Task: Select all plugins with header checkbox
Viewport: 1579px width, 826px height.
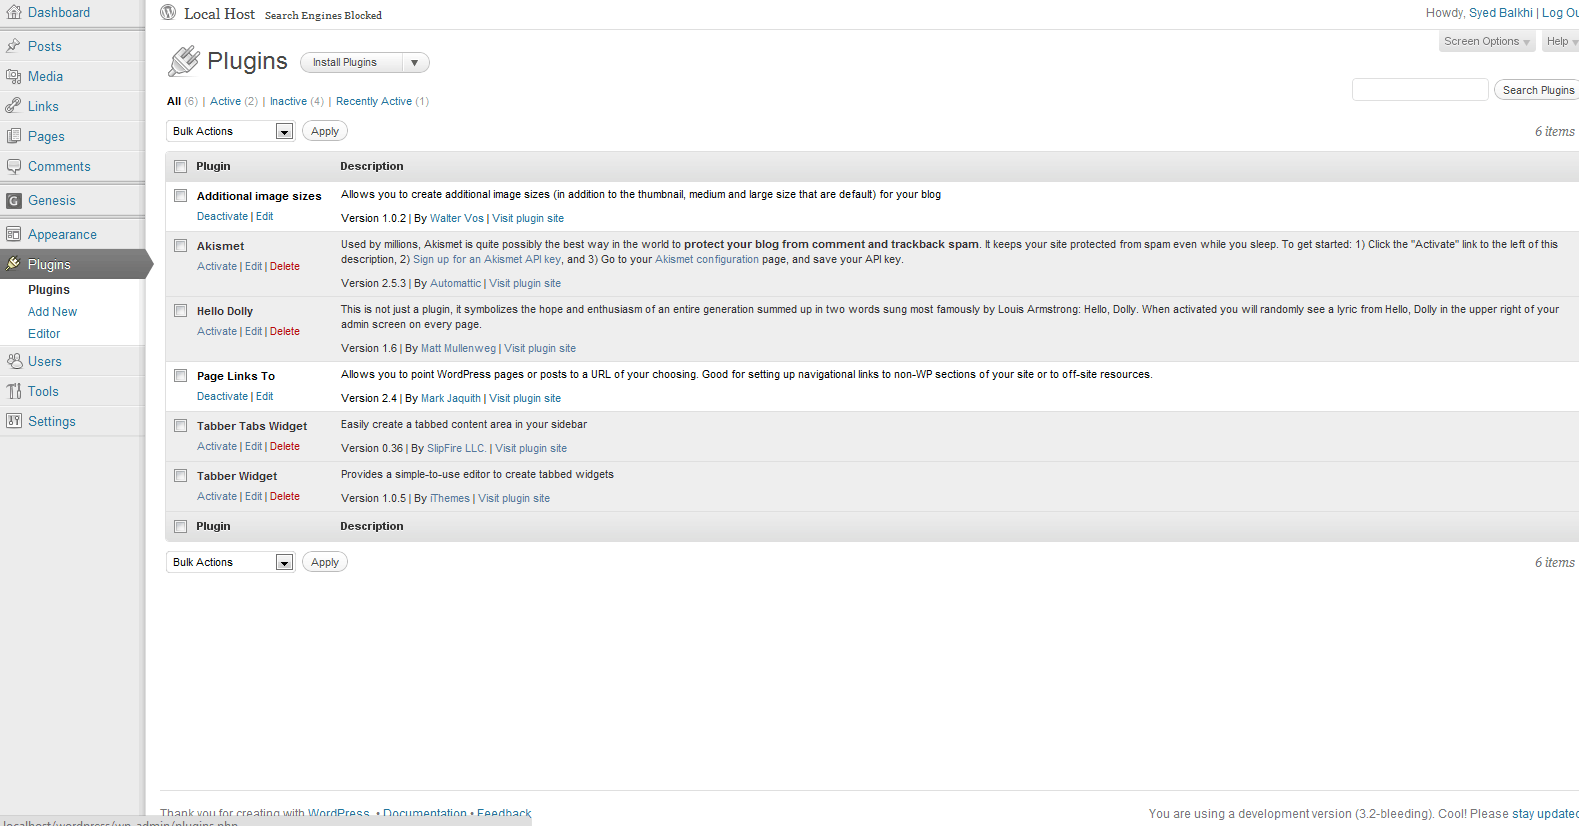Action: [x=181, y=167]
